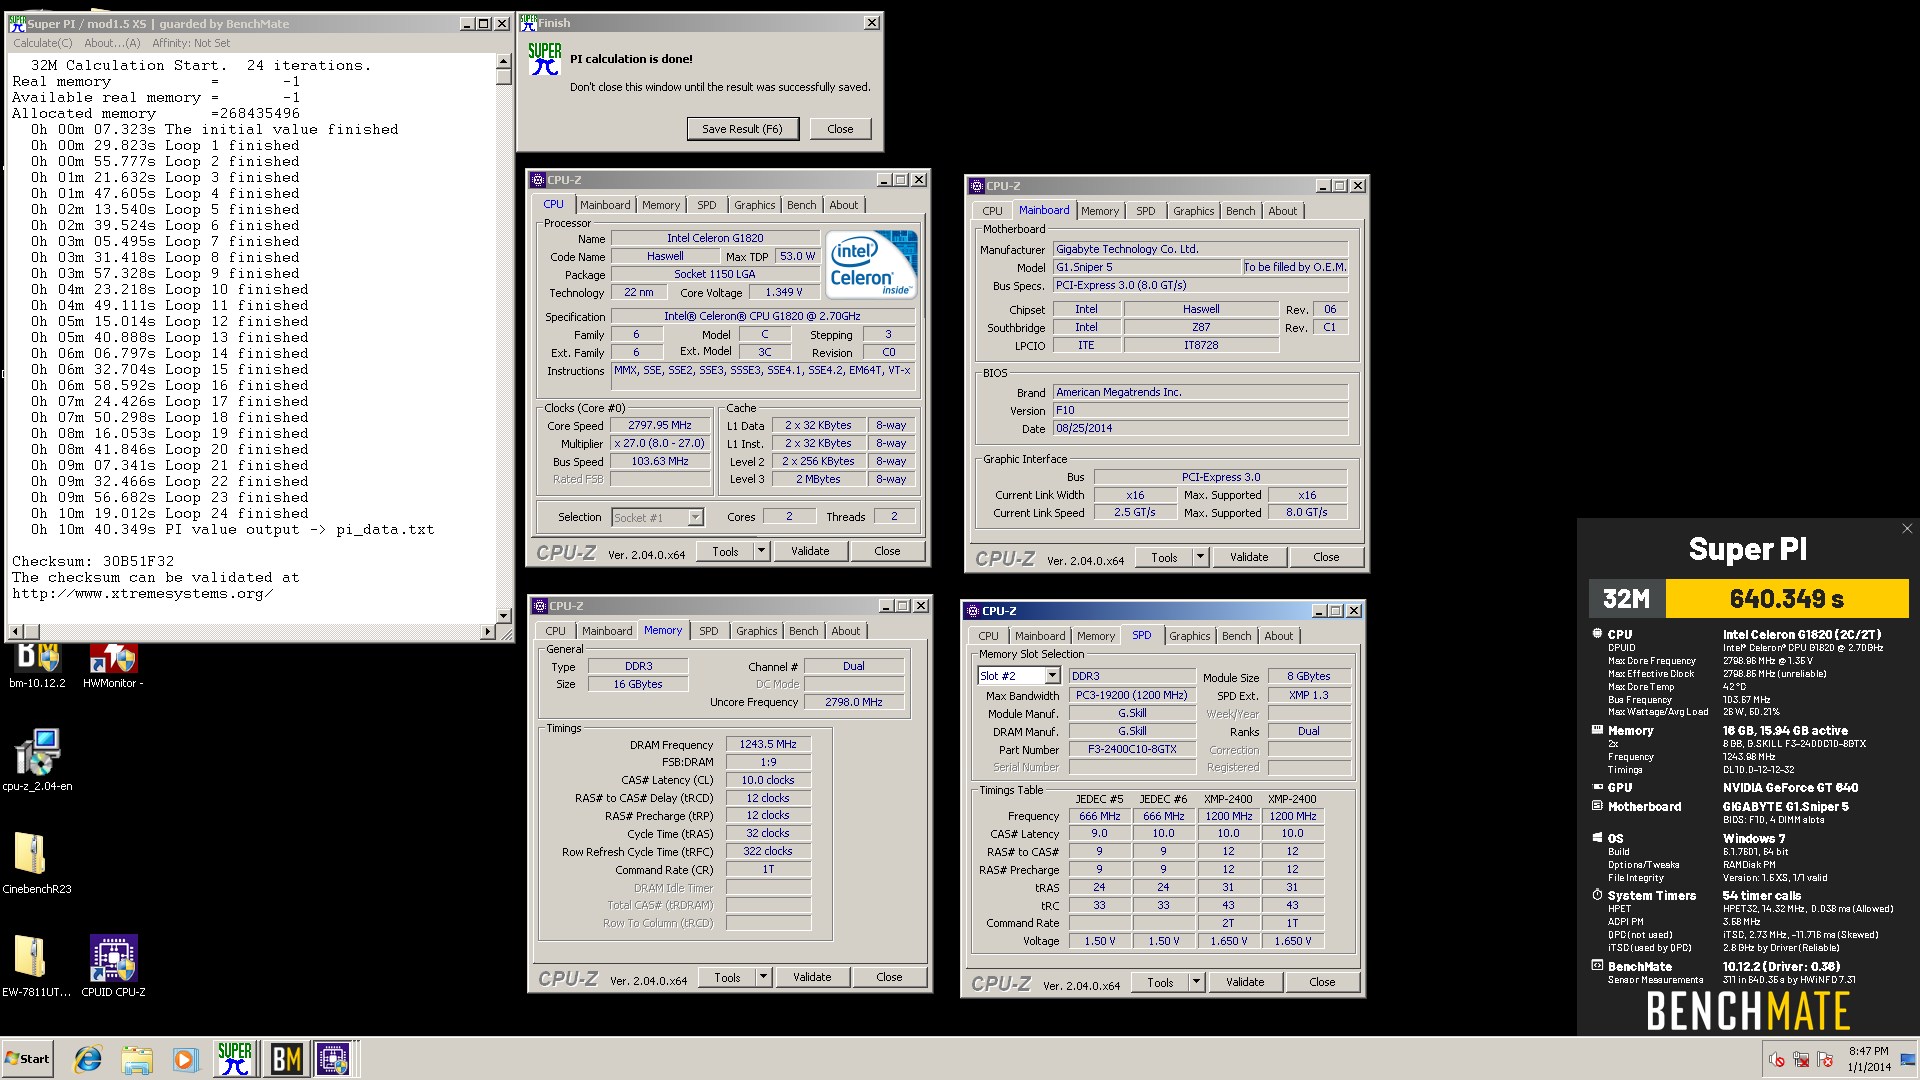Click Validate in CPU-Z Mainboard window
1920x1080 pixels.
(x=1249, y=557)
